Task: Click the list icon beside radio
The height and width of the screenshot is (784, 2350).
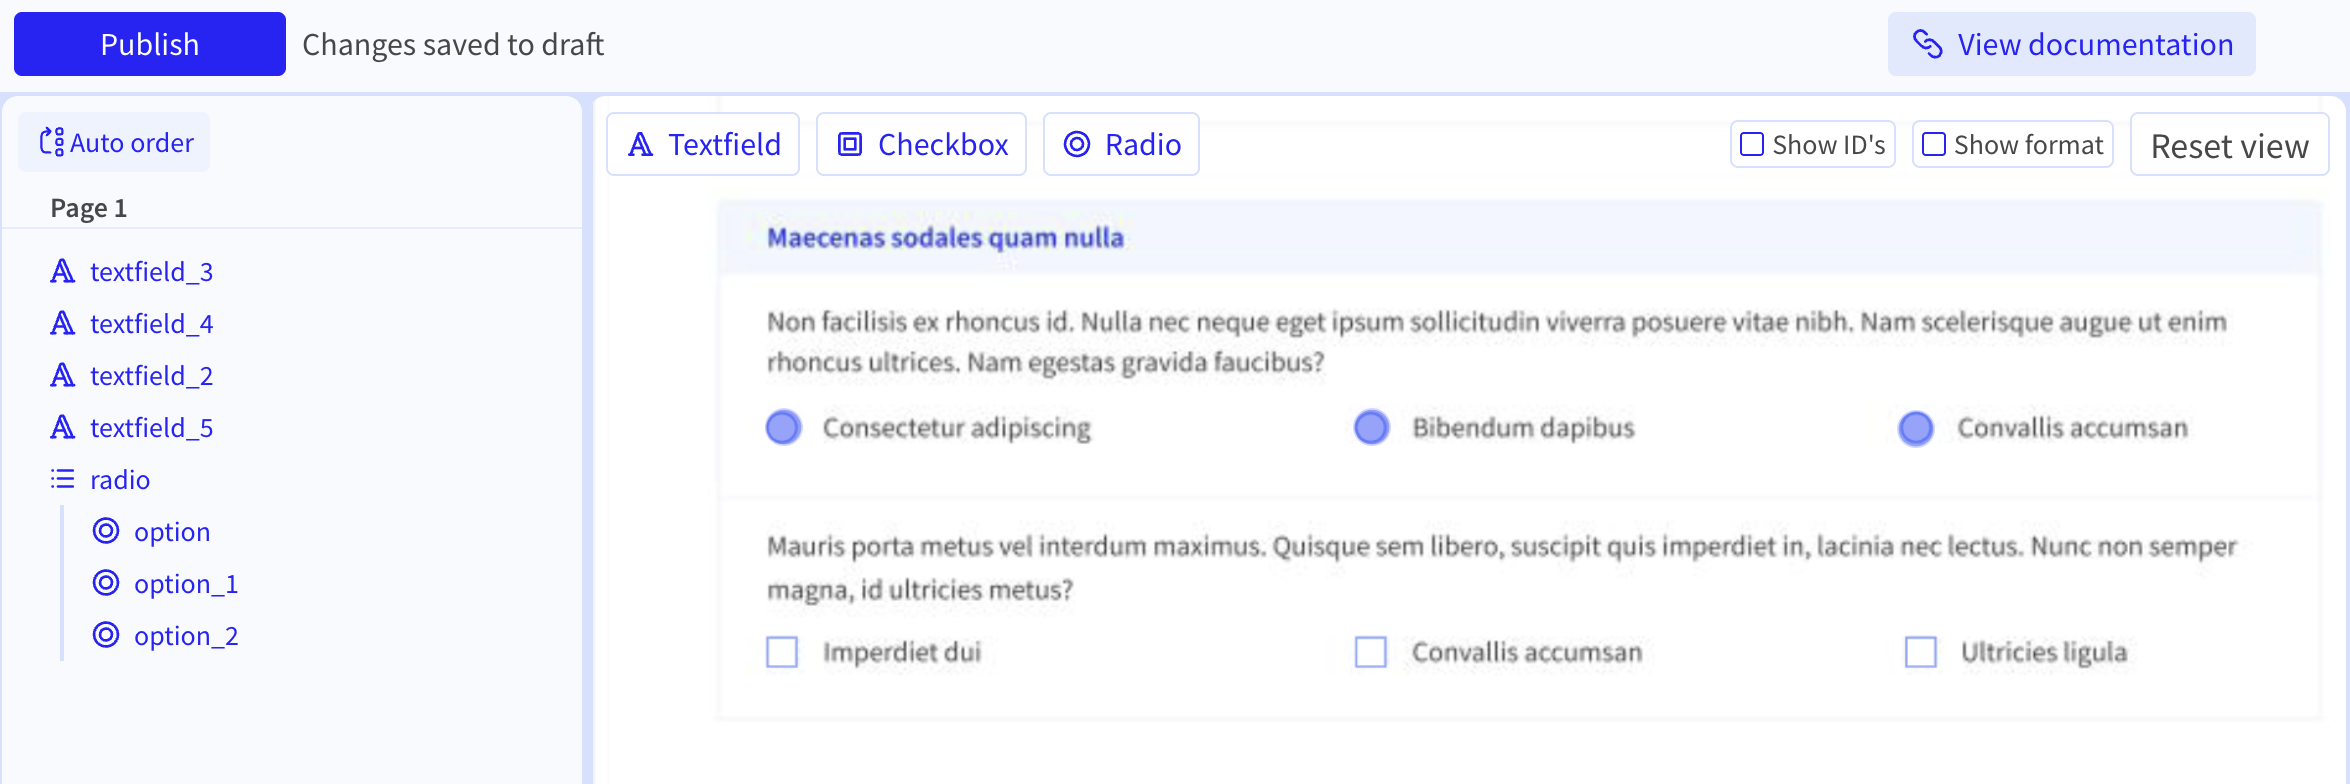Action: point(63,480)
